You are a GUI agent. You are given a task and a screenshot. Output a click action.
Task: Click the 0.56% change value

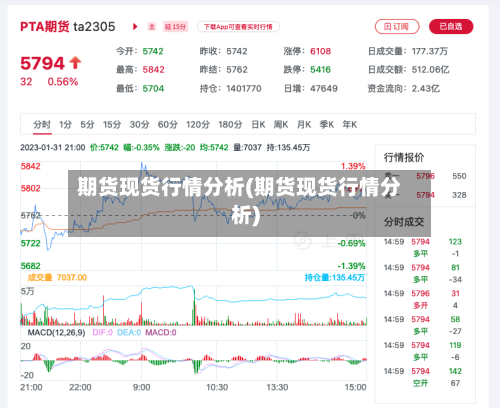pyautogui.click(x=63, y=82)
